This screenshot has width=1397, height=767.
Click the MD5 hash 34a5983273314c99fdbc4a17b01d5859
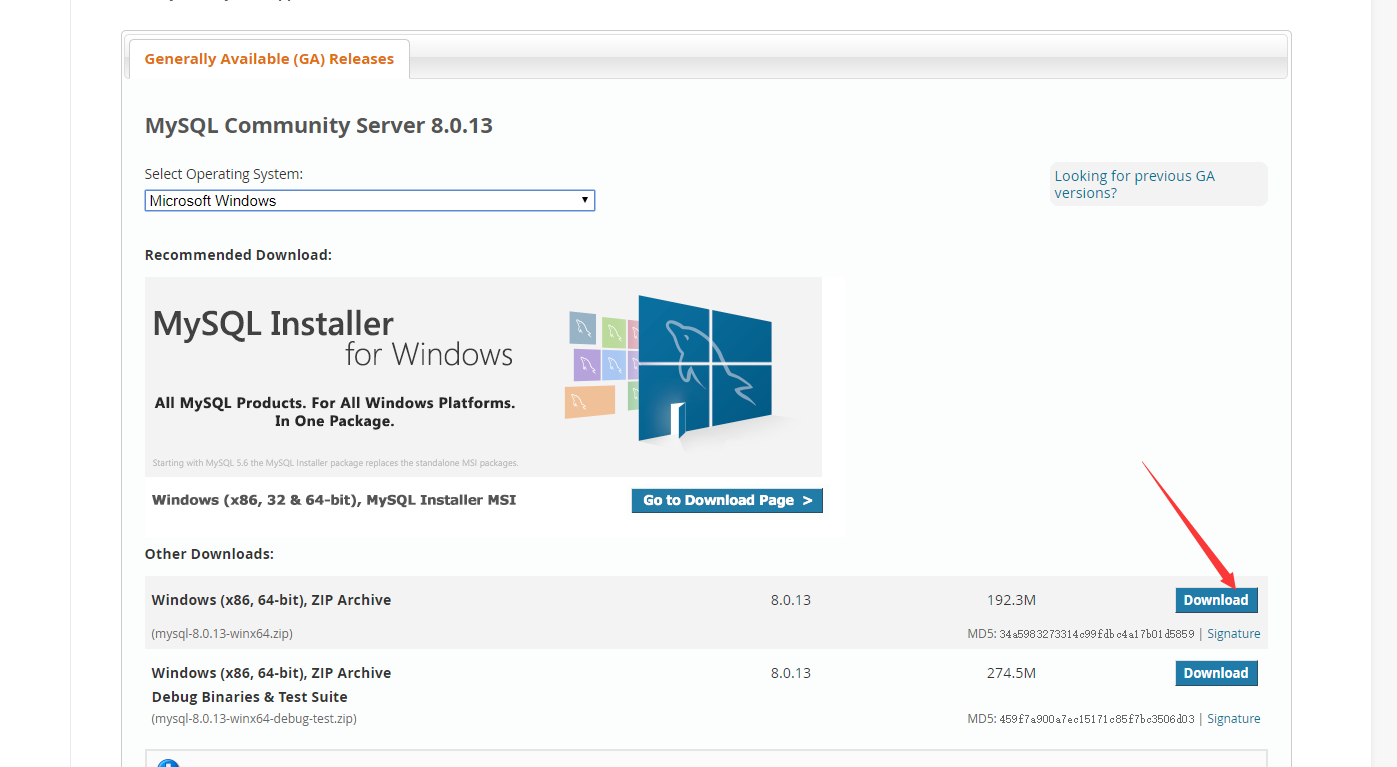point(1096,634)
